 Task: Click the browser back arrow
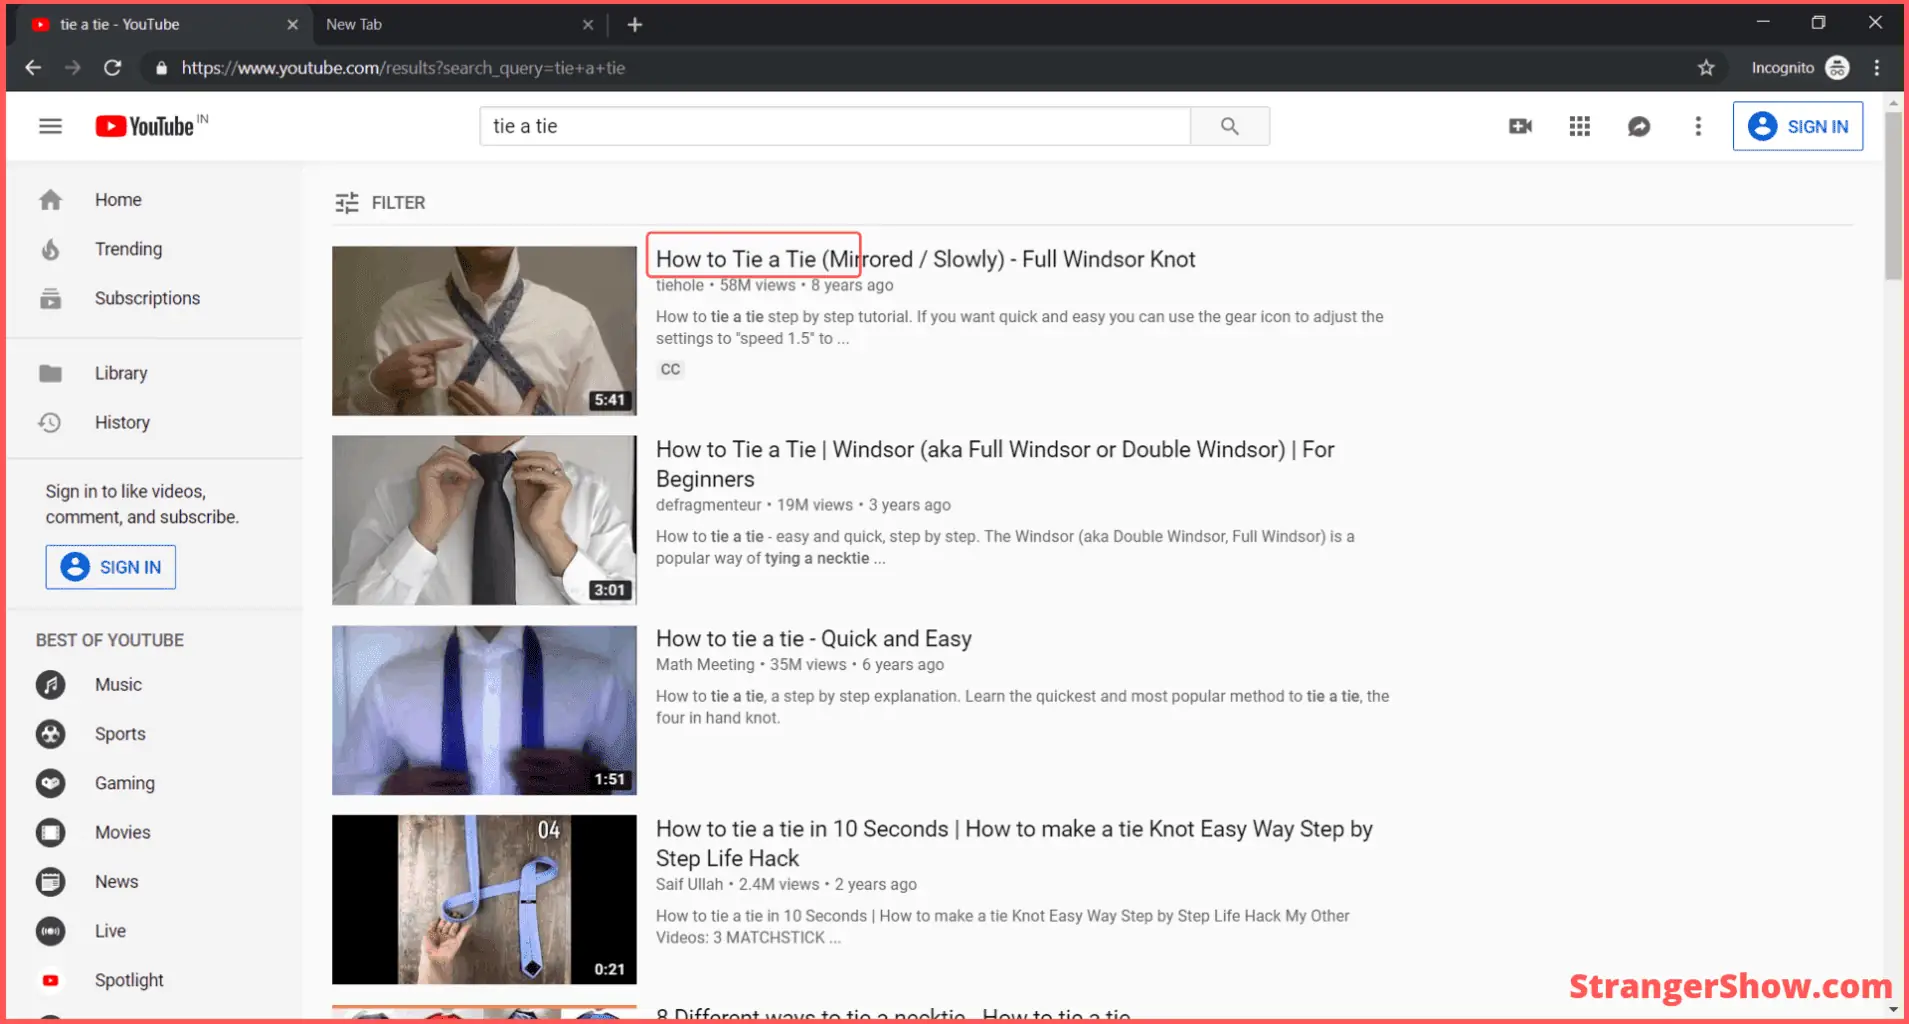click(33, 67)
